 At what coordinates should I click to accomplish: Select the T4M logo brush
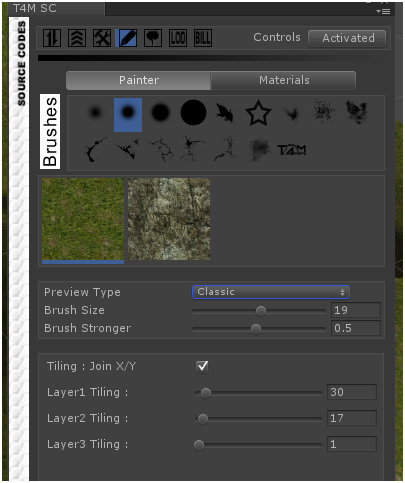pos(292,150)
